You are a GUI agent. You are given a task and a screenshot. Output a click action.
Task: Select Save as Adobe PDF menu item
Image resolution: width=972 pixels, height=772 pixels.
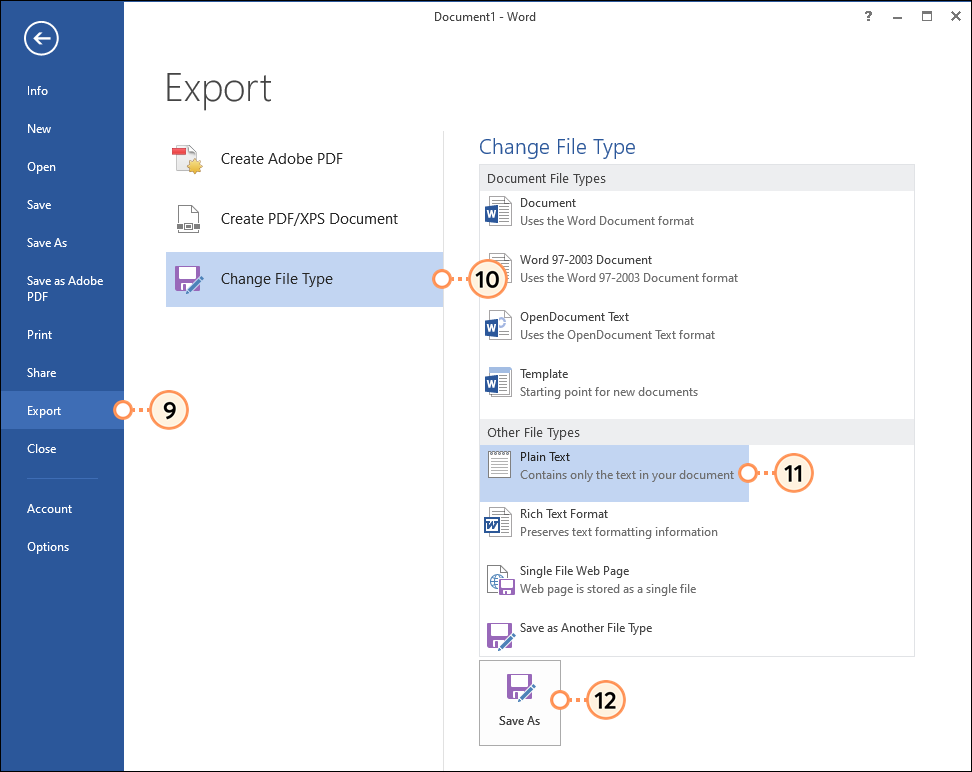(62, 288)
